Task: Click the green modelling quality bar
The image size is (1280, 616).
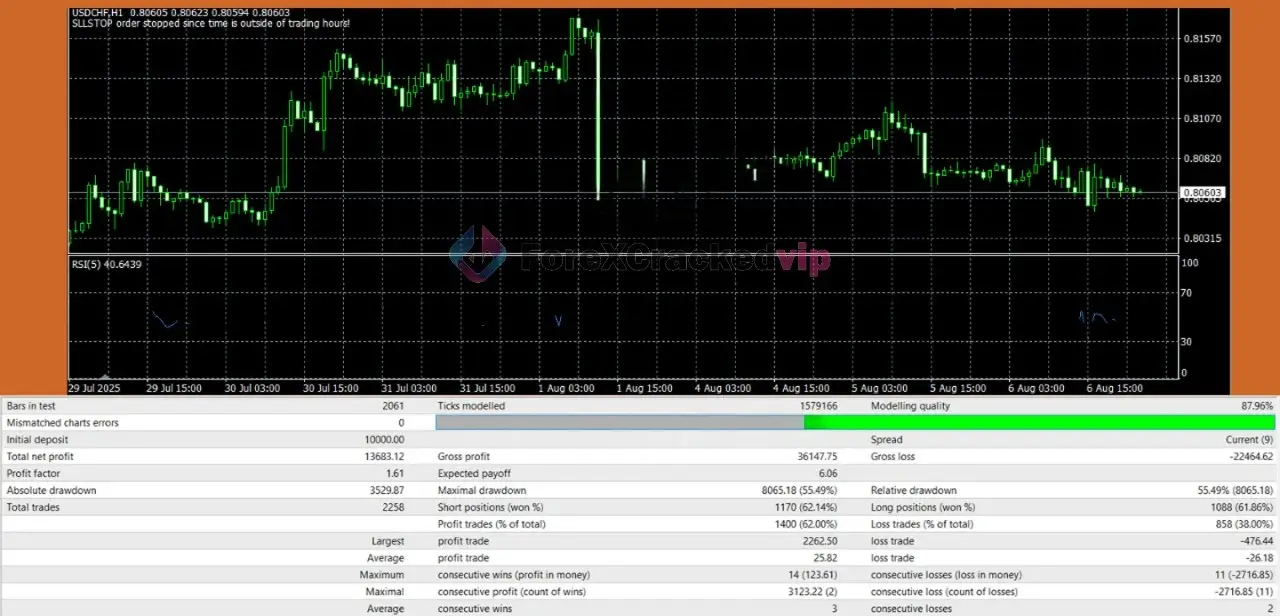Action: pyautogui.click(x=1039, y=423)
